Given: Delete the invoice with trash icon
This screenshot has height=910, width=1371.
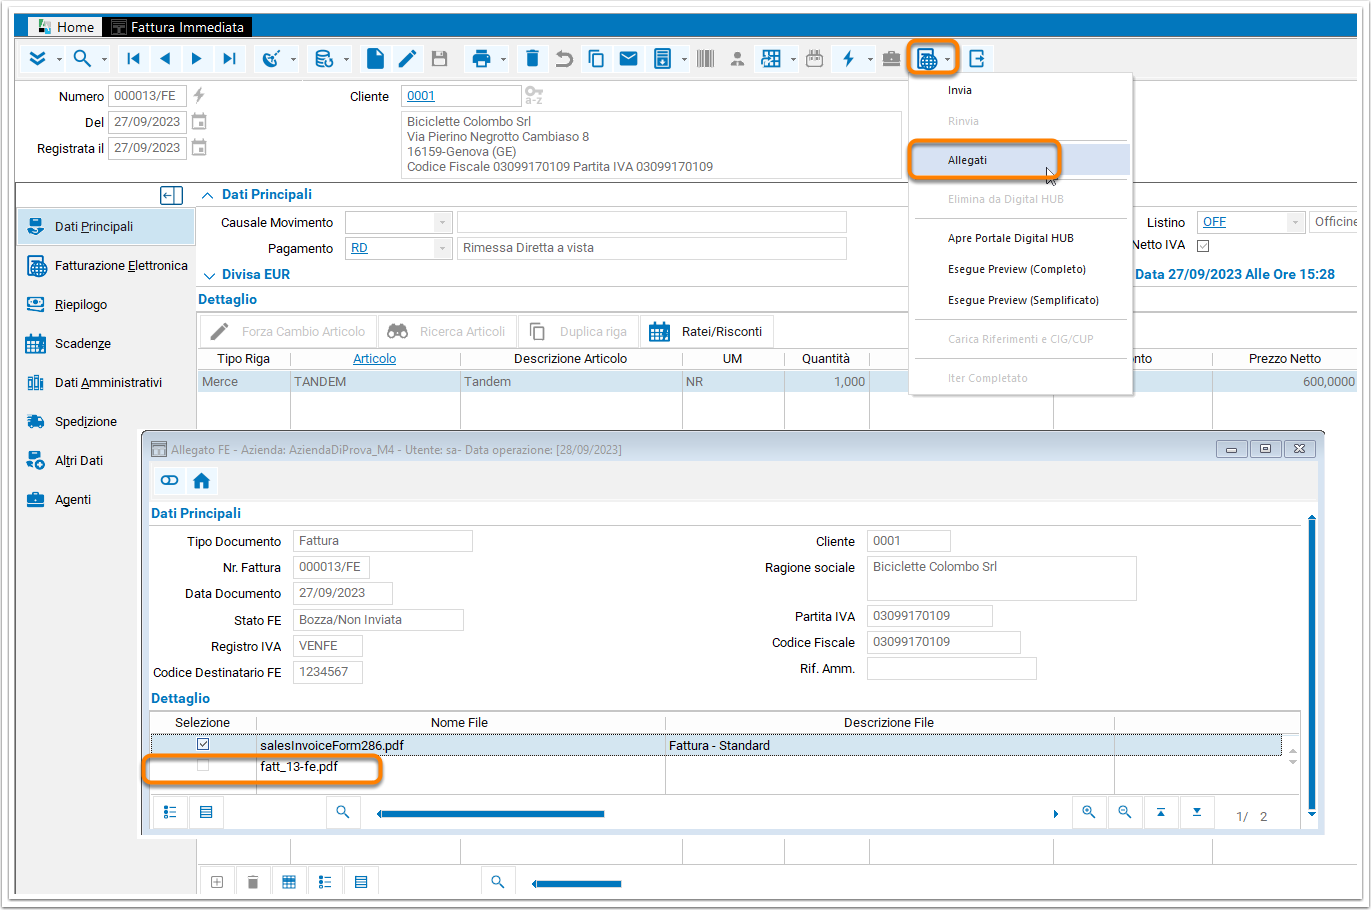Looking at the screenshot, I should pos(532,59).
